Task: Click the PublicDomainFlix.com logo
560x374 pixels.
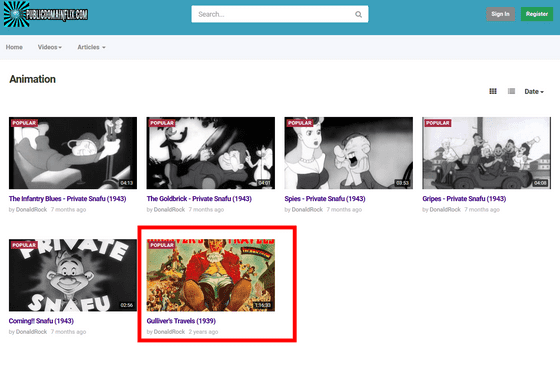Action: pos(46,14)
